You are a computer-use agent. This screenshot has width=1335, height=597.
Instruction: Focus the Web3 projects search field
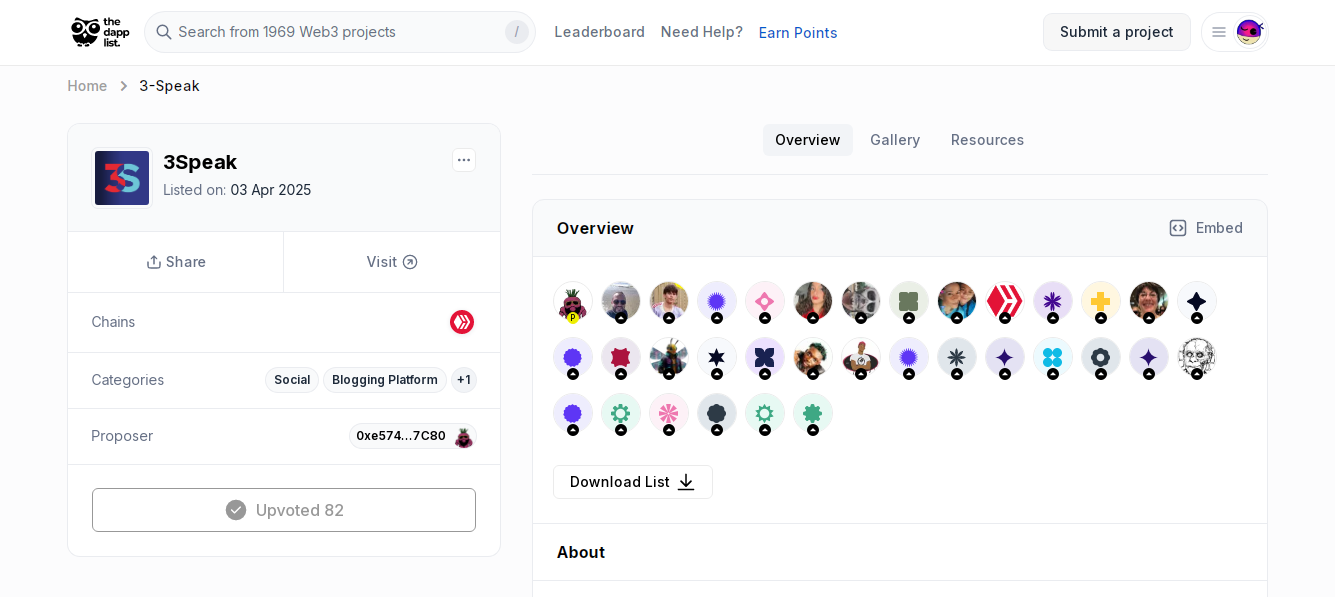[x=340, y=32]
